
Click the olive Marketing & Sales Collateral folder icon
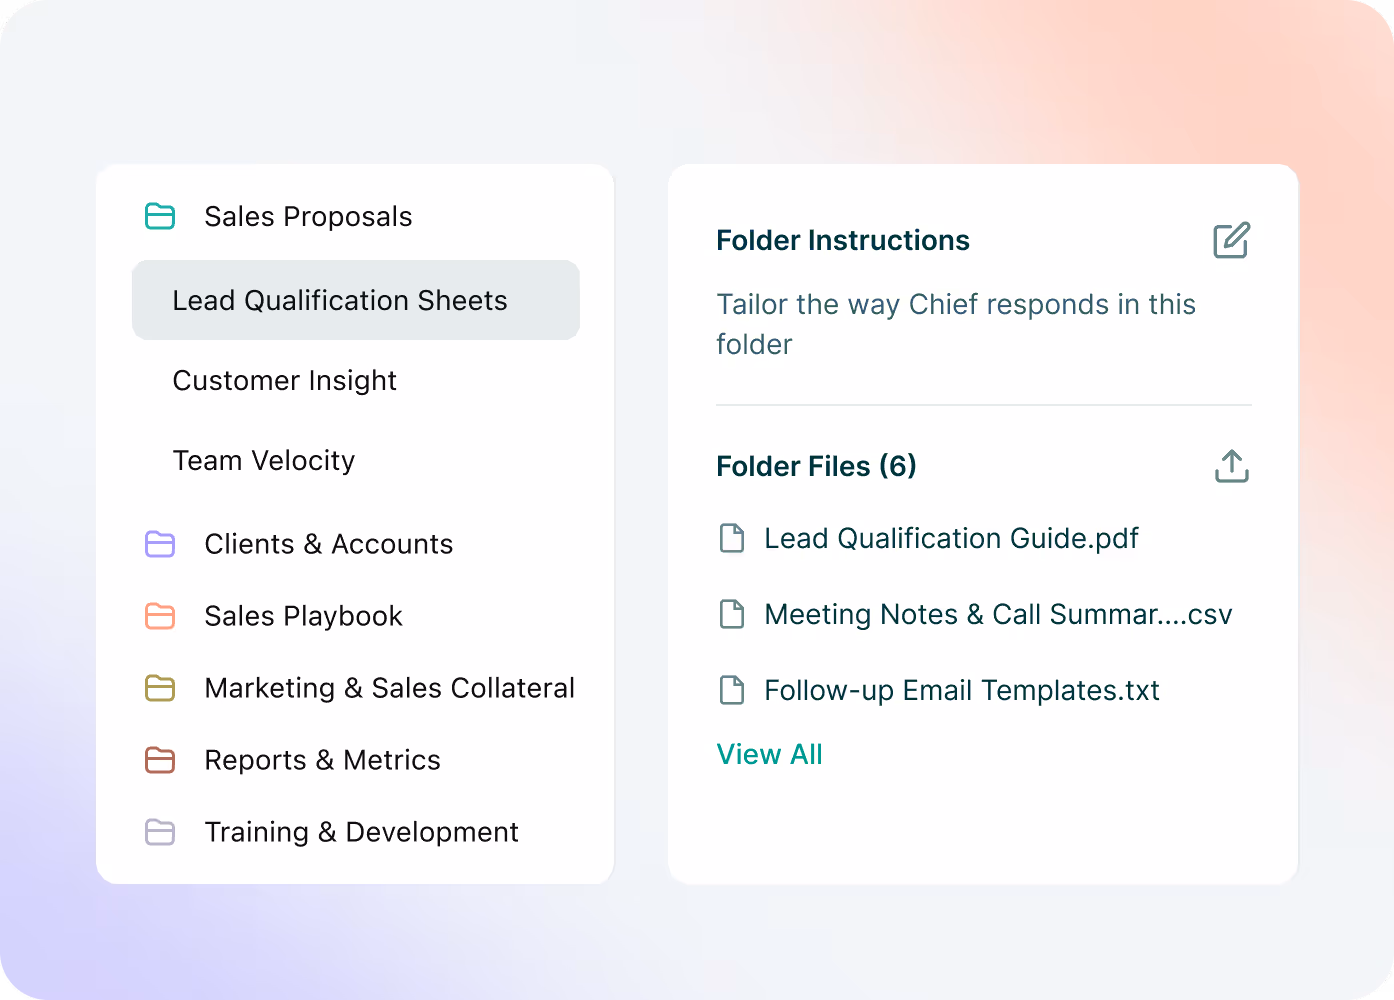tap(160, 688)
